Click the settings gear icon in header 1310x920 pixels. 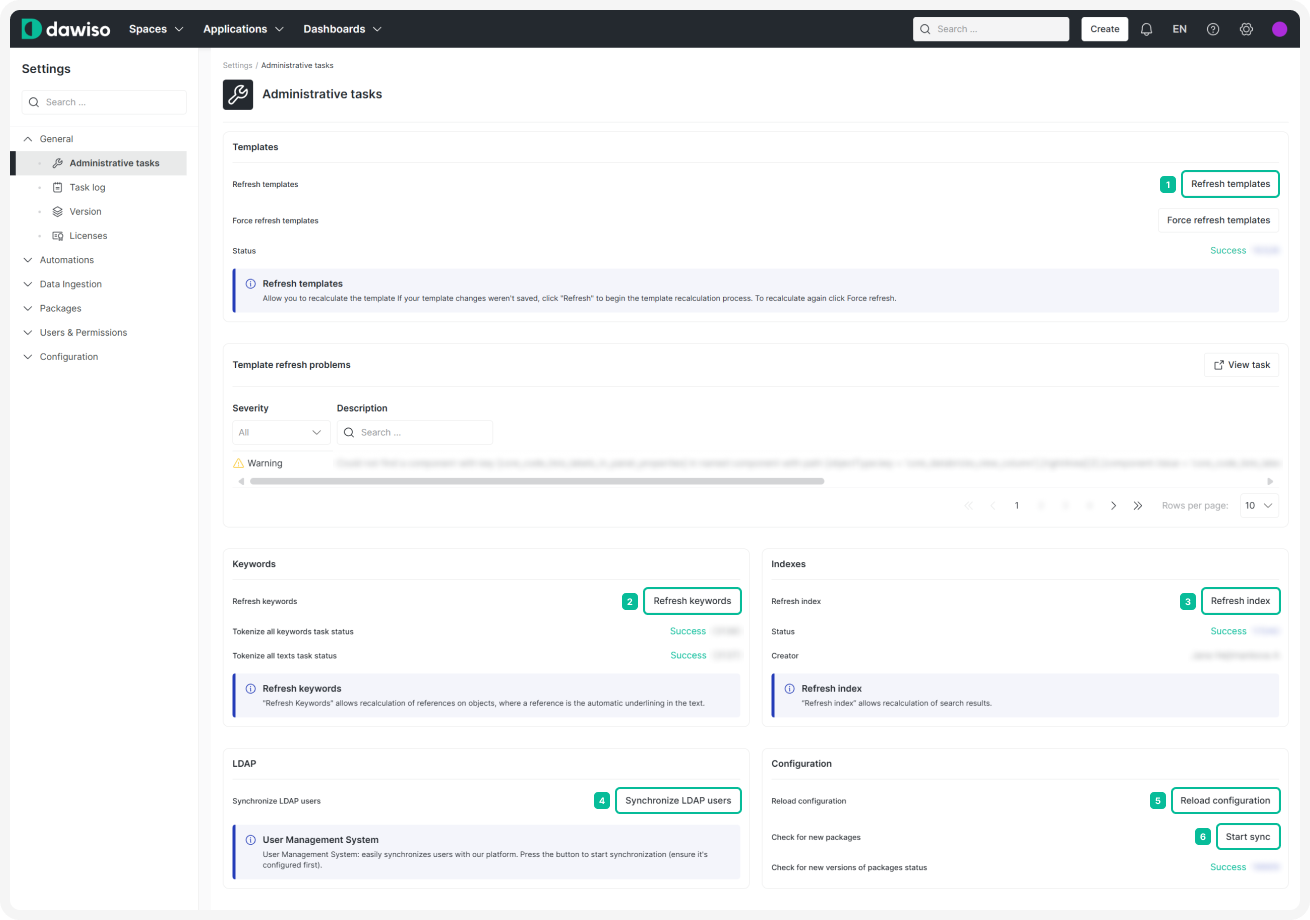(1246, 29)
